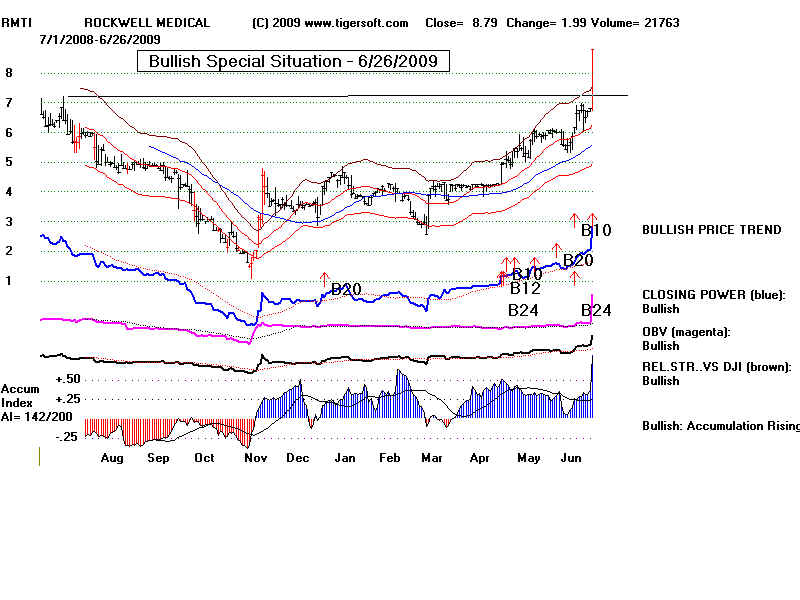This screenshot has height=600, width=800.
Task: Click the B24 signal below B12
Action: (x=523, y=311)
